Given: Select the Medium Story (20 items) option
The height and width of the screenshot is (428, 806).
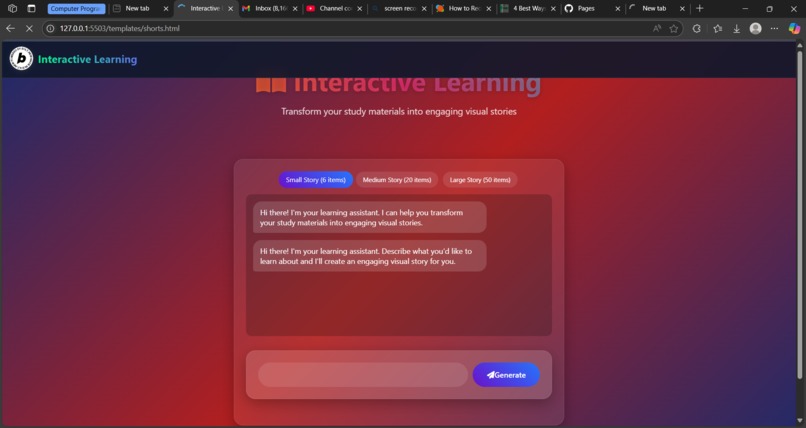Looking at the screenshot, I should click(397, 180).
